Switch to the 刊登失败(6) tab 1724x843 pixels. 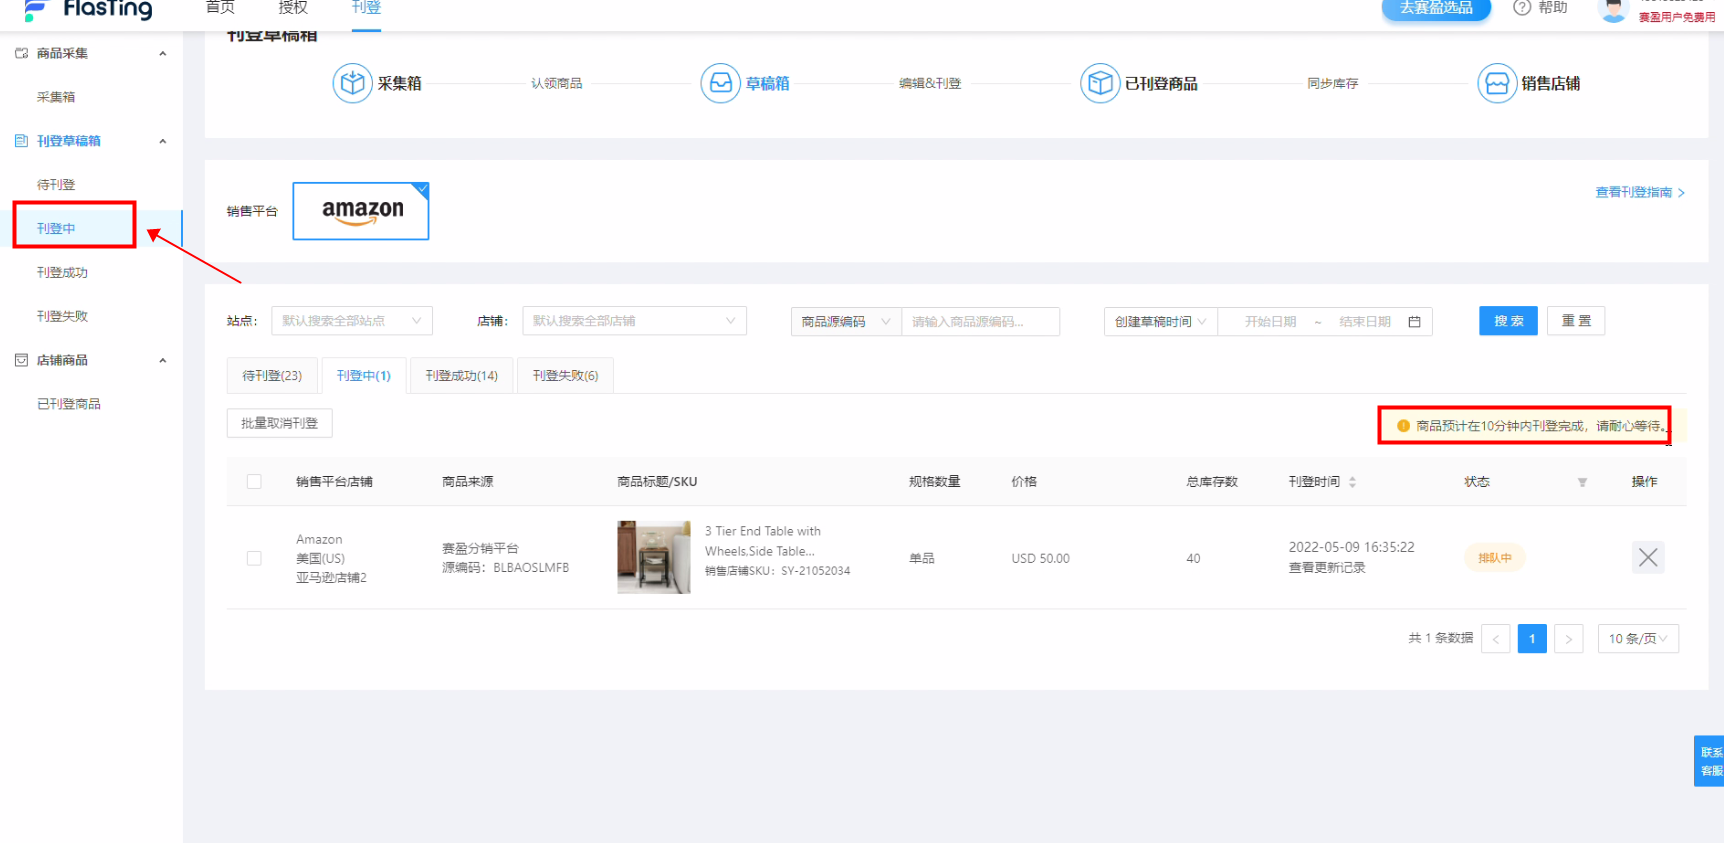click(565, 376)
